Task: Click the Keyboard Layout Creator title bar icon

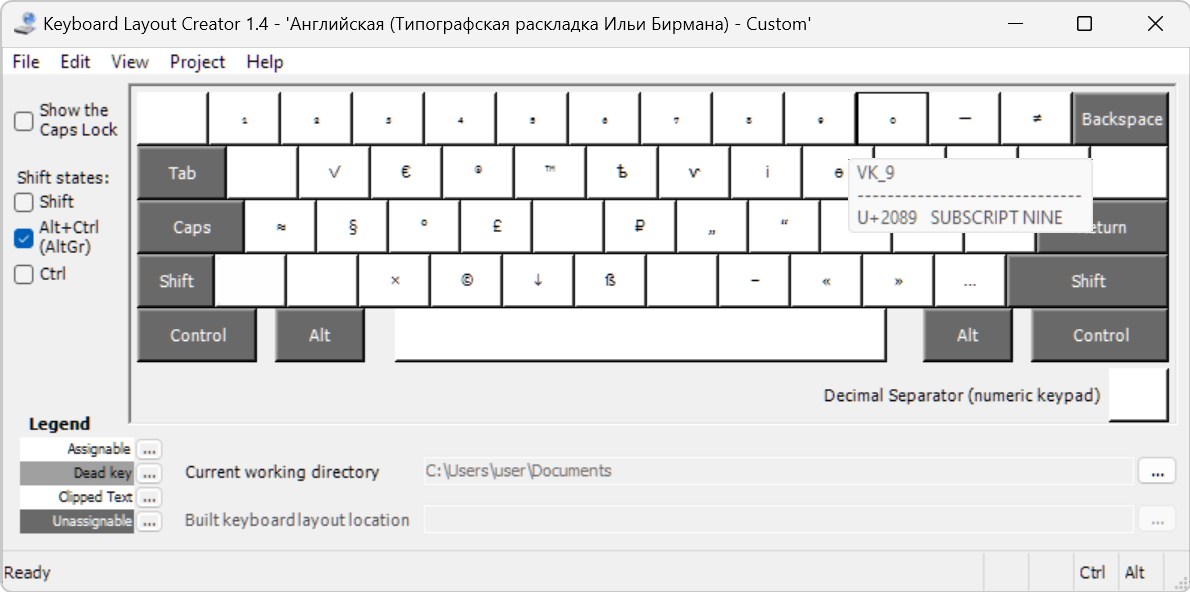Action: coord(26,24)
